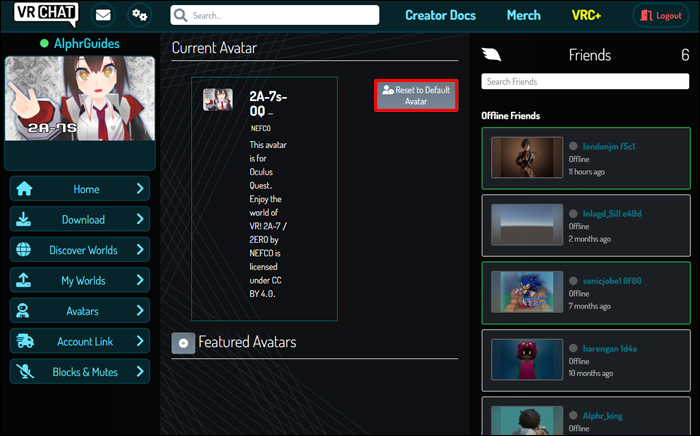
Task: Expand the Featured Avatars section
Action: click(x=183, y=343)
